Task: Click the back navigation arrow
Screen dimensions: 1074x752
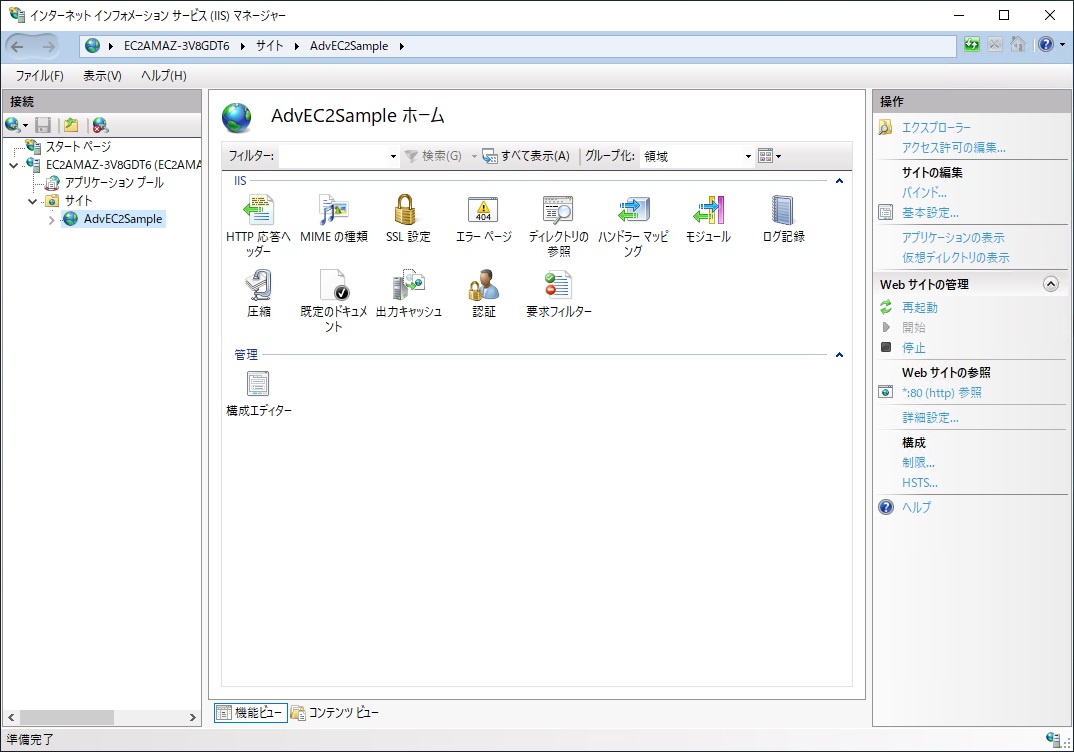Action: pyautogui.click(x=17, y=46)
